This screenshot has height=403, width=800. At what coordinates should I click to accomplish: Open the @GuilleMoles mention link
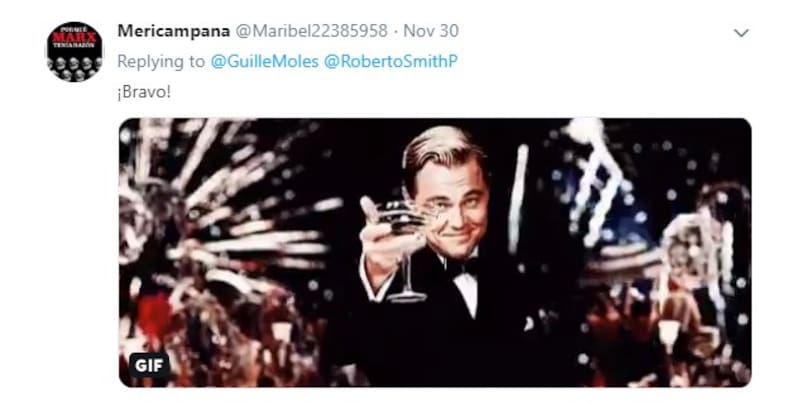pos(264,61)
